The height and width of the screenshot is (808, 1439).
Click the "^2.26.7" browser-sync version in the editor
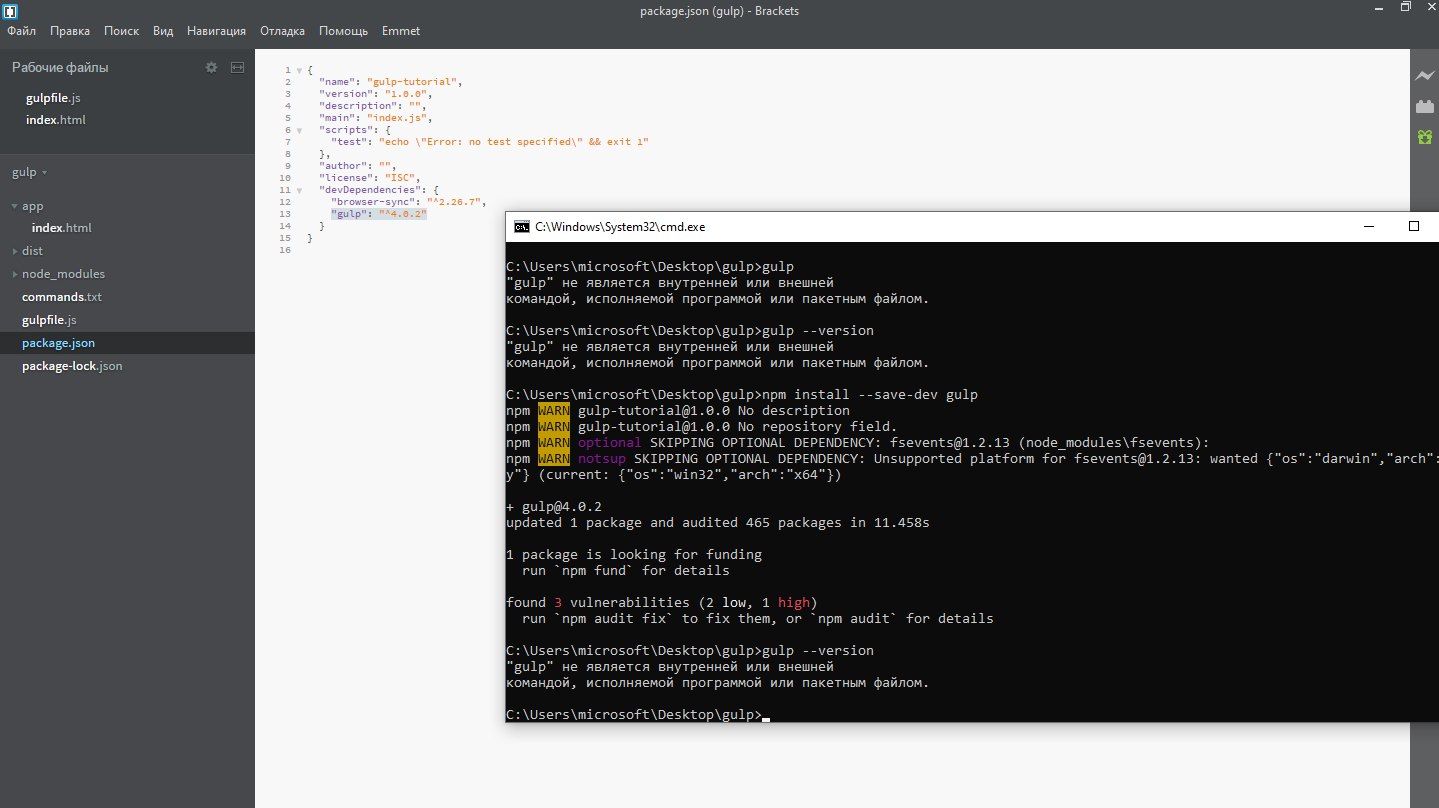pyautogui.click(x=453, y=202)
